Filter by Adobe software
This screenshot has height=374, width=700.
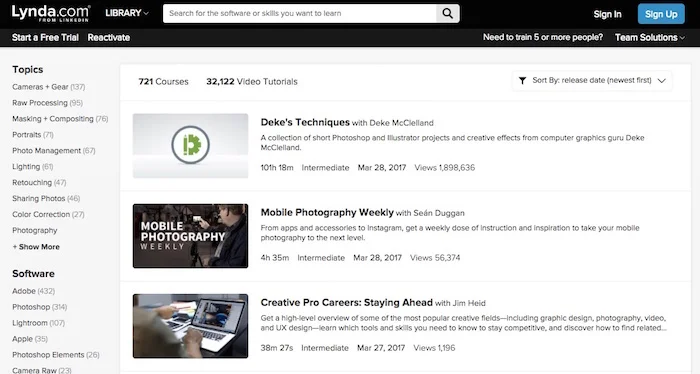[33, 291]
